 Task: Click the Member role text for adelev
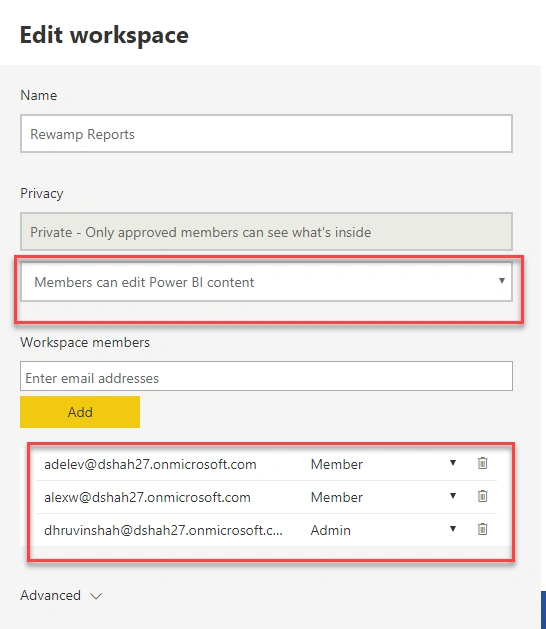(x=337, y=464)
